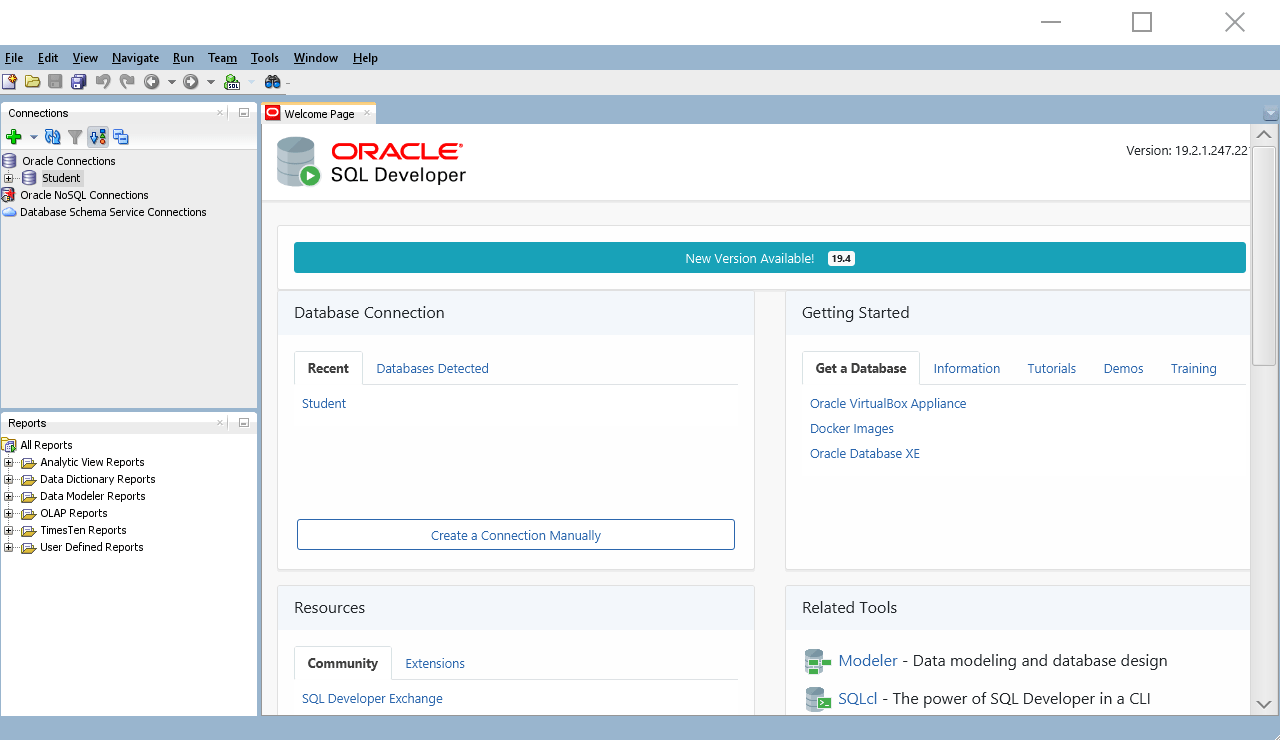Click the New Version Available banner
The width and height of the screenshot is (1280, 740).
(770, 258)
